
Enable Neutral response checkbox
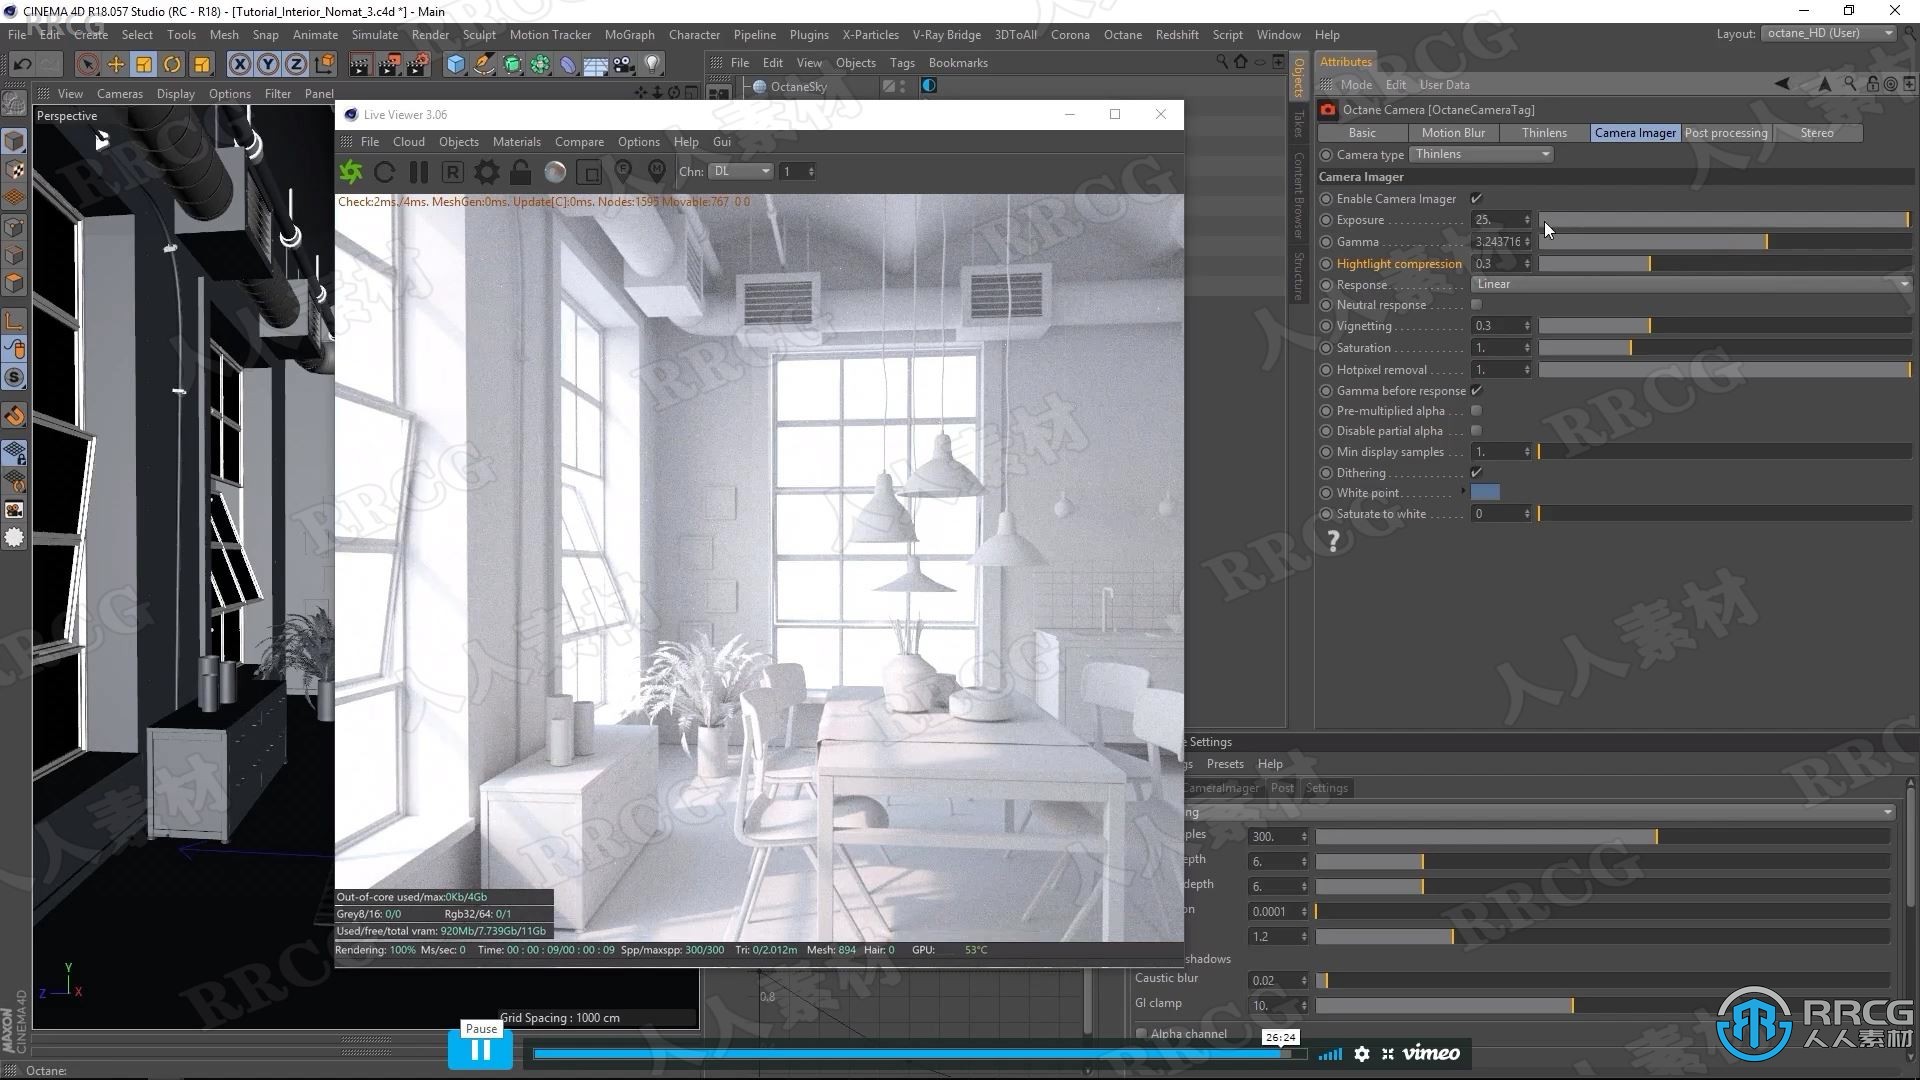tap(1476, 305)
